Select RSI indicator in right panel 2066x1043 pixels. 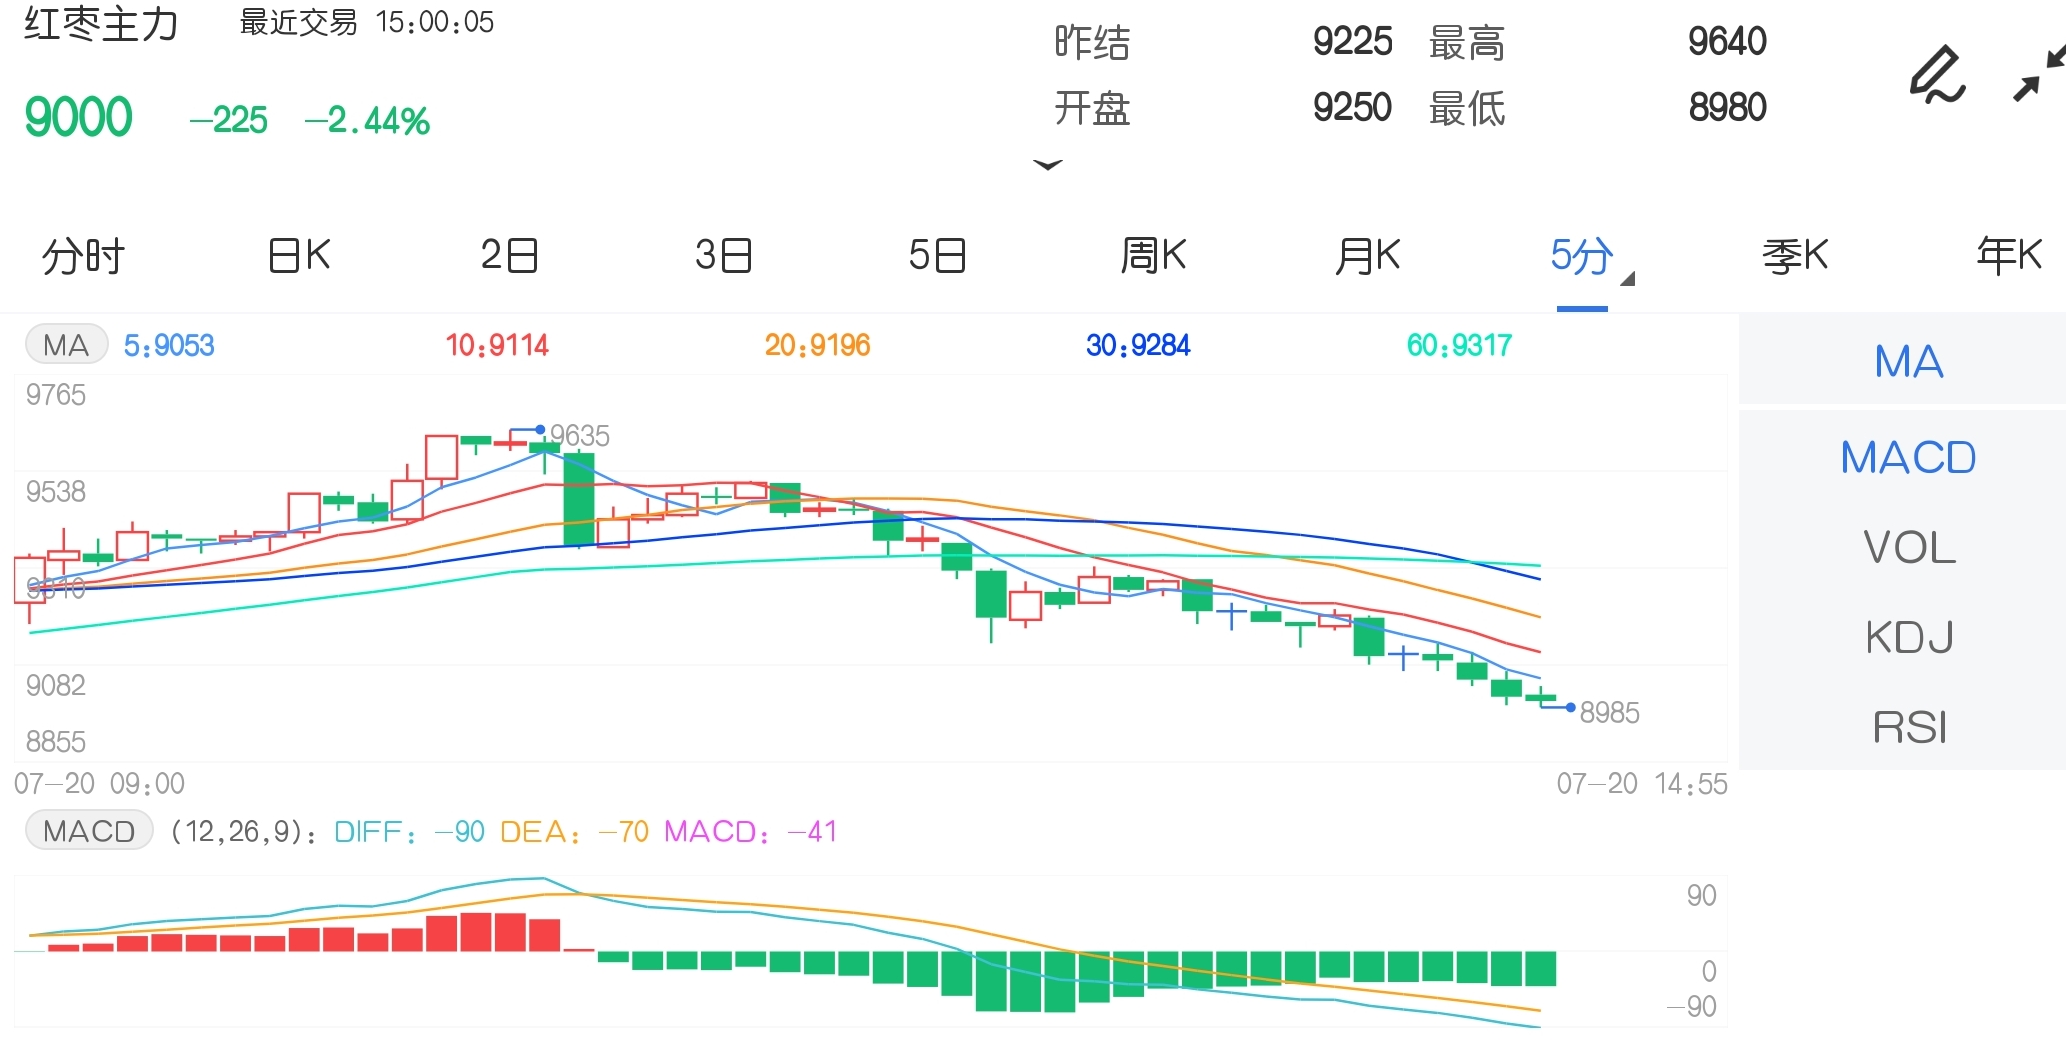click(x=1908, y=727)
